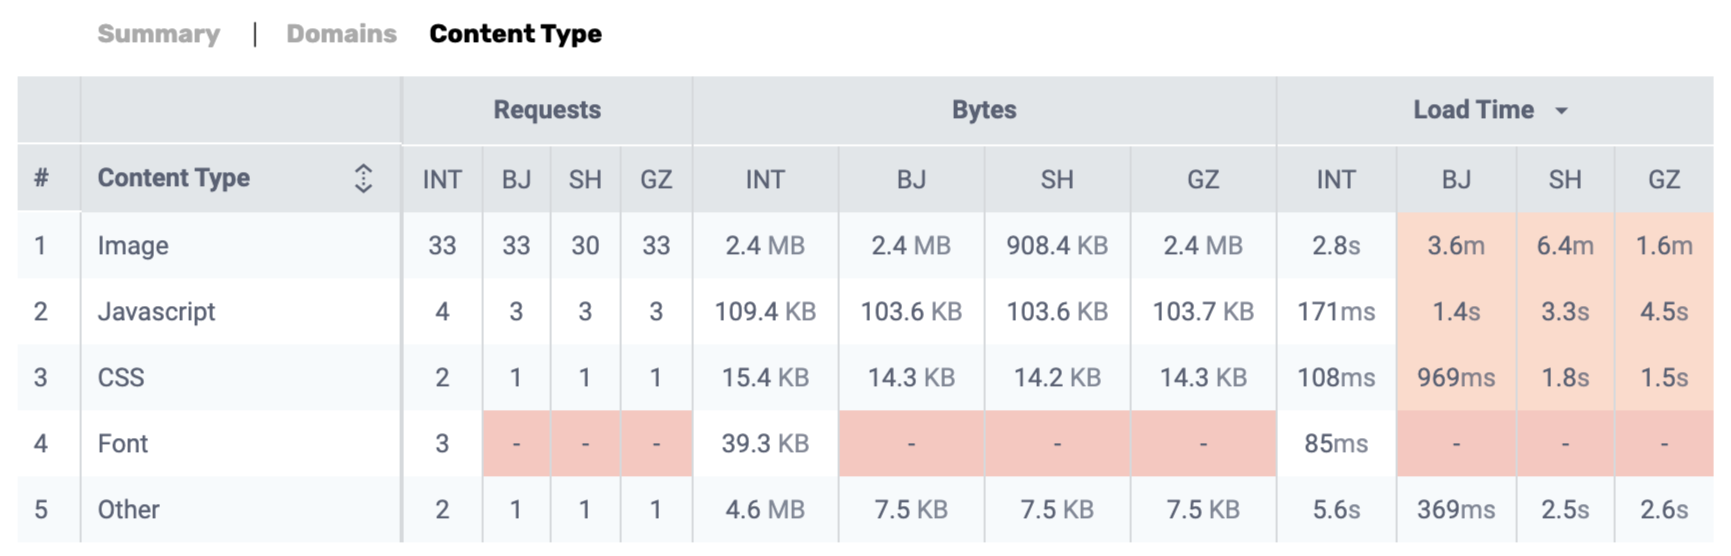Viewport: 1731px width, 556px height.
Task: Select the Font row label
Action: [x=122, y=444]
